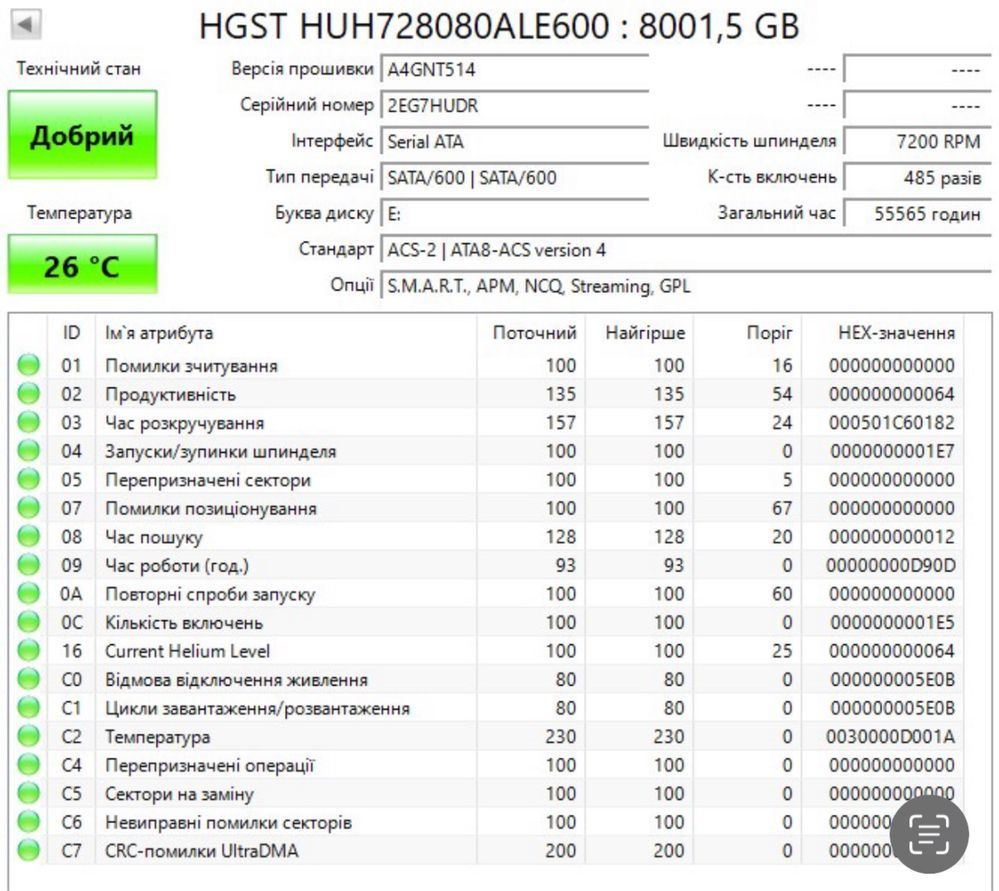Image resolution: width=999 pixels, height=891 pixels.
Task: Click the total hours field 55565 годин
Action: tap(917, 214)
